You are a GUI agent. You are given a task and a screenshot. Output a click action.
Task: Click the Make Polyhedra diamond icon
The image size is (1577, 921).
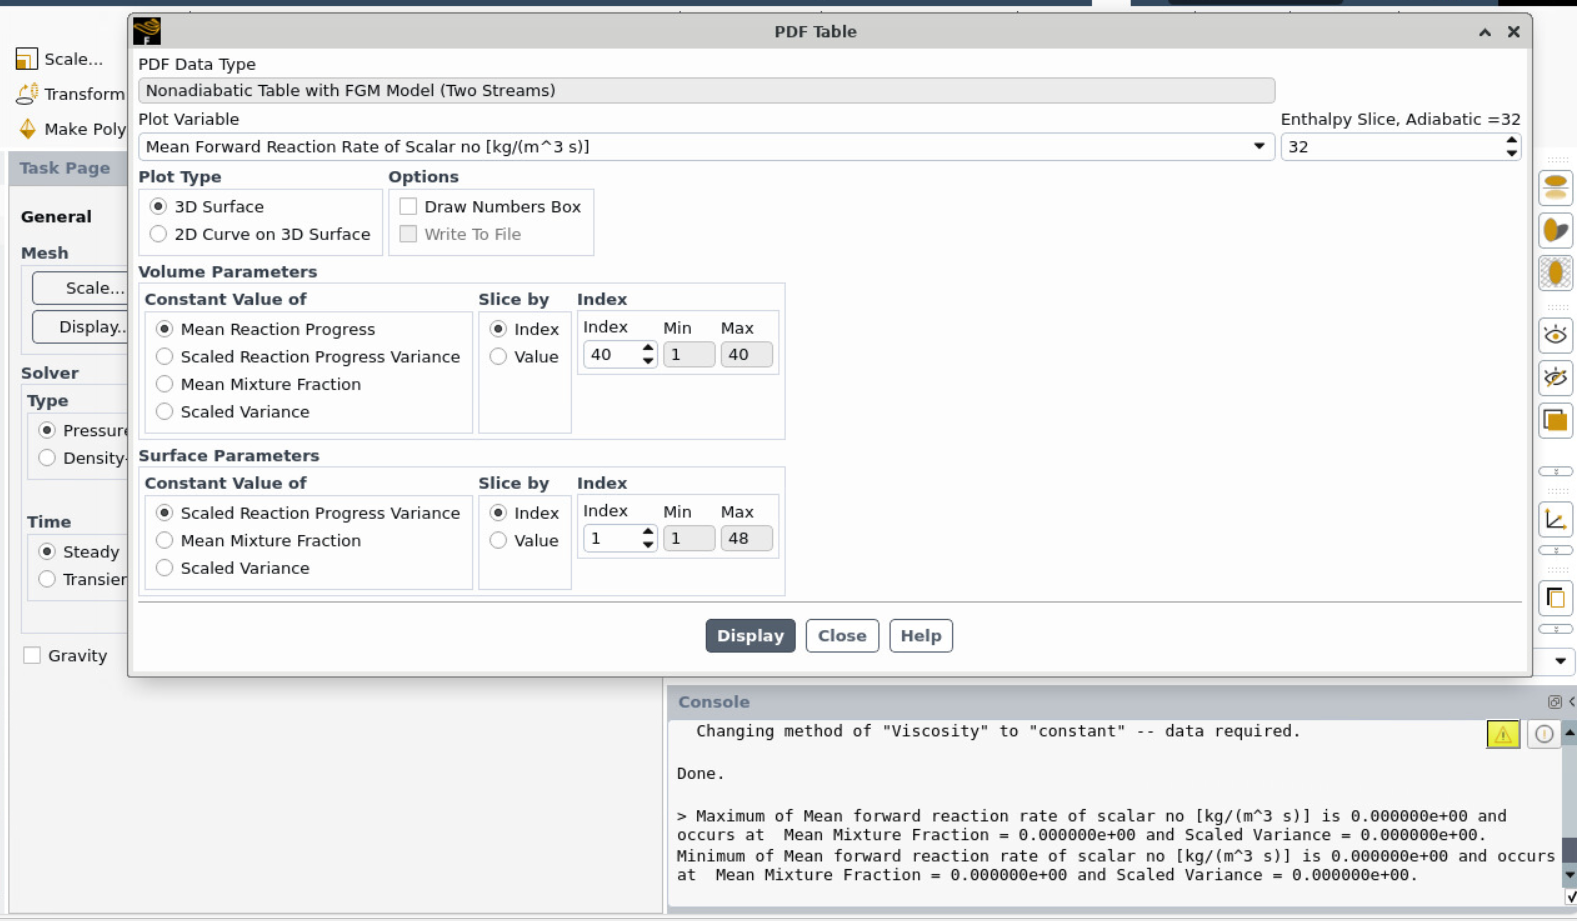[x=27, y=129]
